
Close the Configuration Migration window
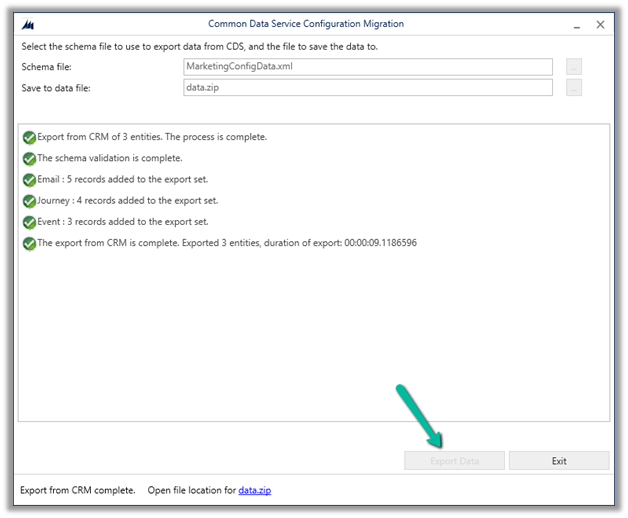(x=600, y=24)
